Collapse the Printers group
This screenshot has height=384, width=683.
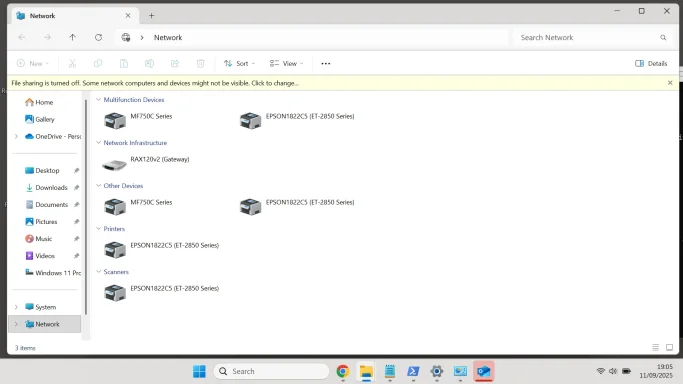[x=98, y=229]
